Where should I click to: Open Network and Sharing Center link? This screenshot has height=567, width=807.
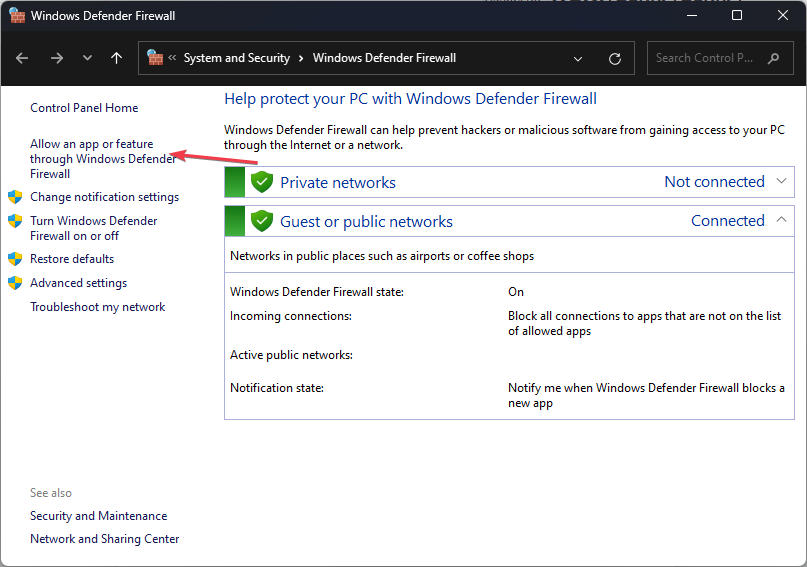coord(104,539)
